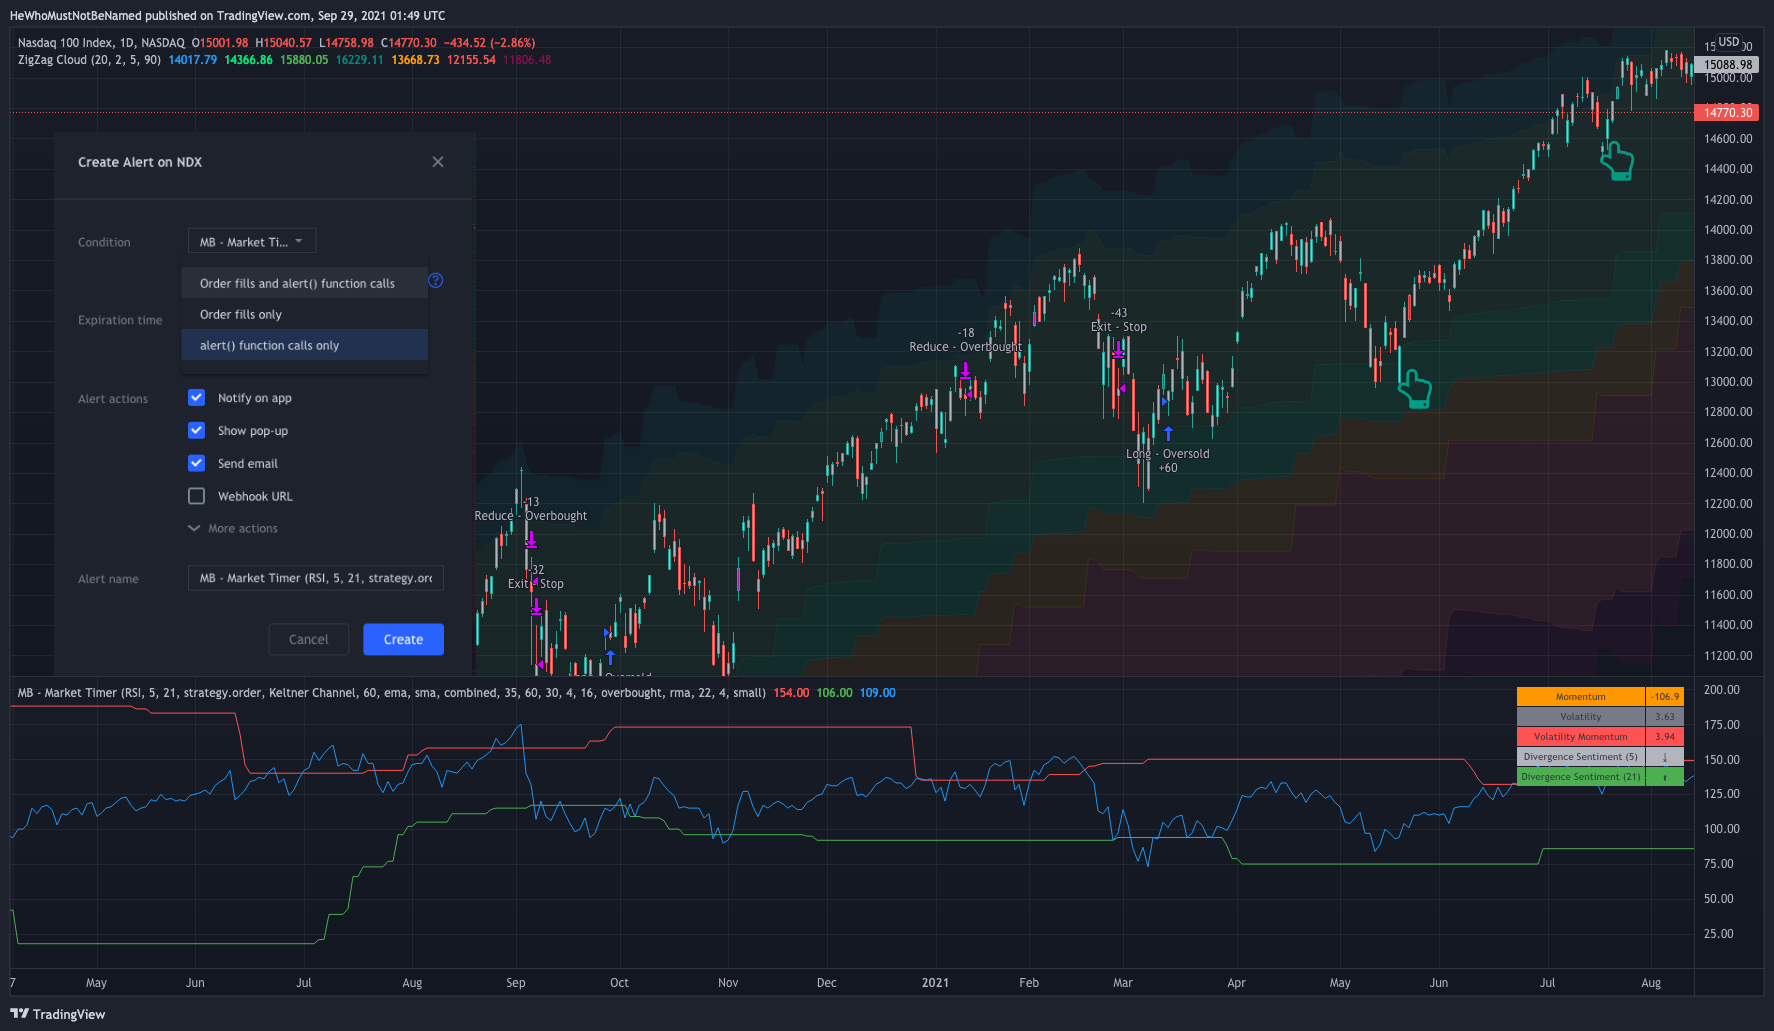Enable Webhook URL checkbox
Viewport: 1774px width, 1031px height.
point(197,496)
